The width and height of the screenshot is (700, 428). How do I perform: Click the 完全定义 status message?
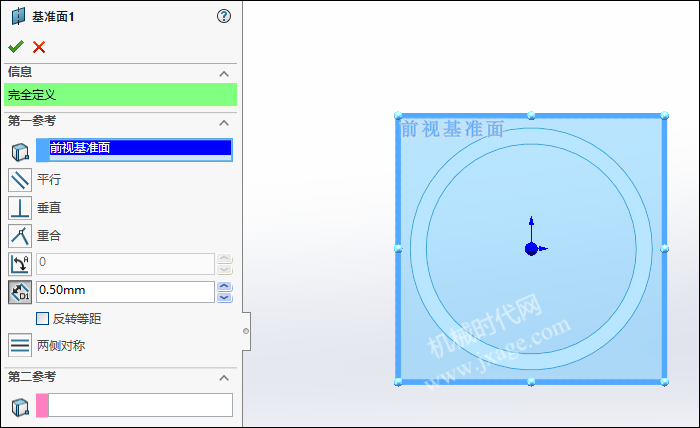click(121, 95)
